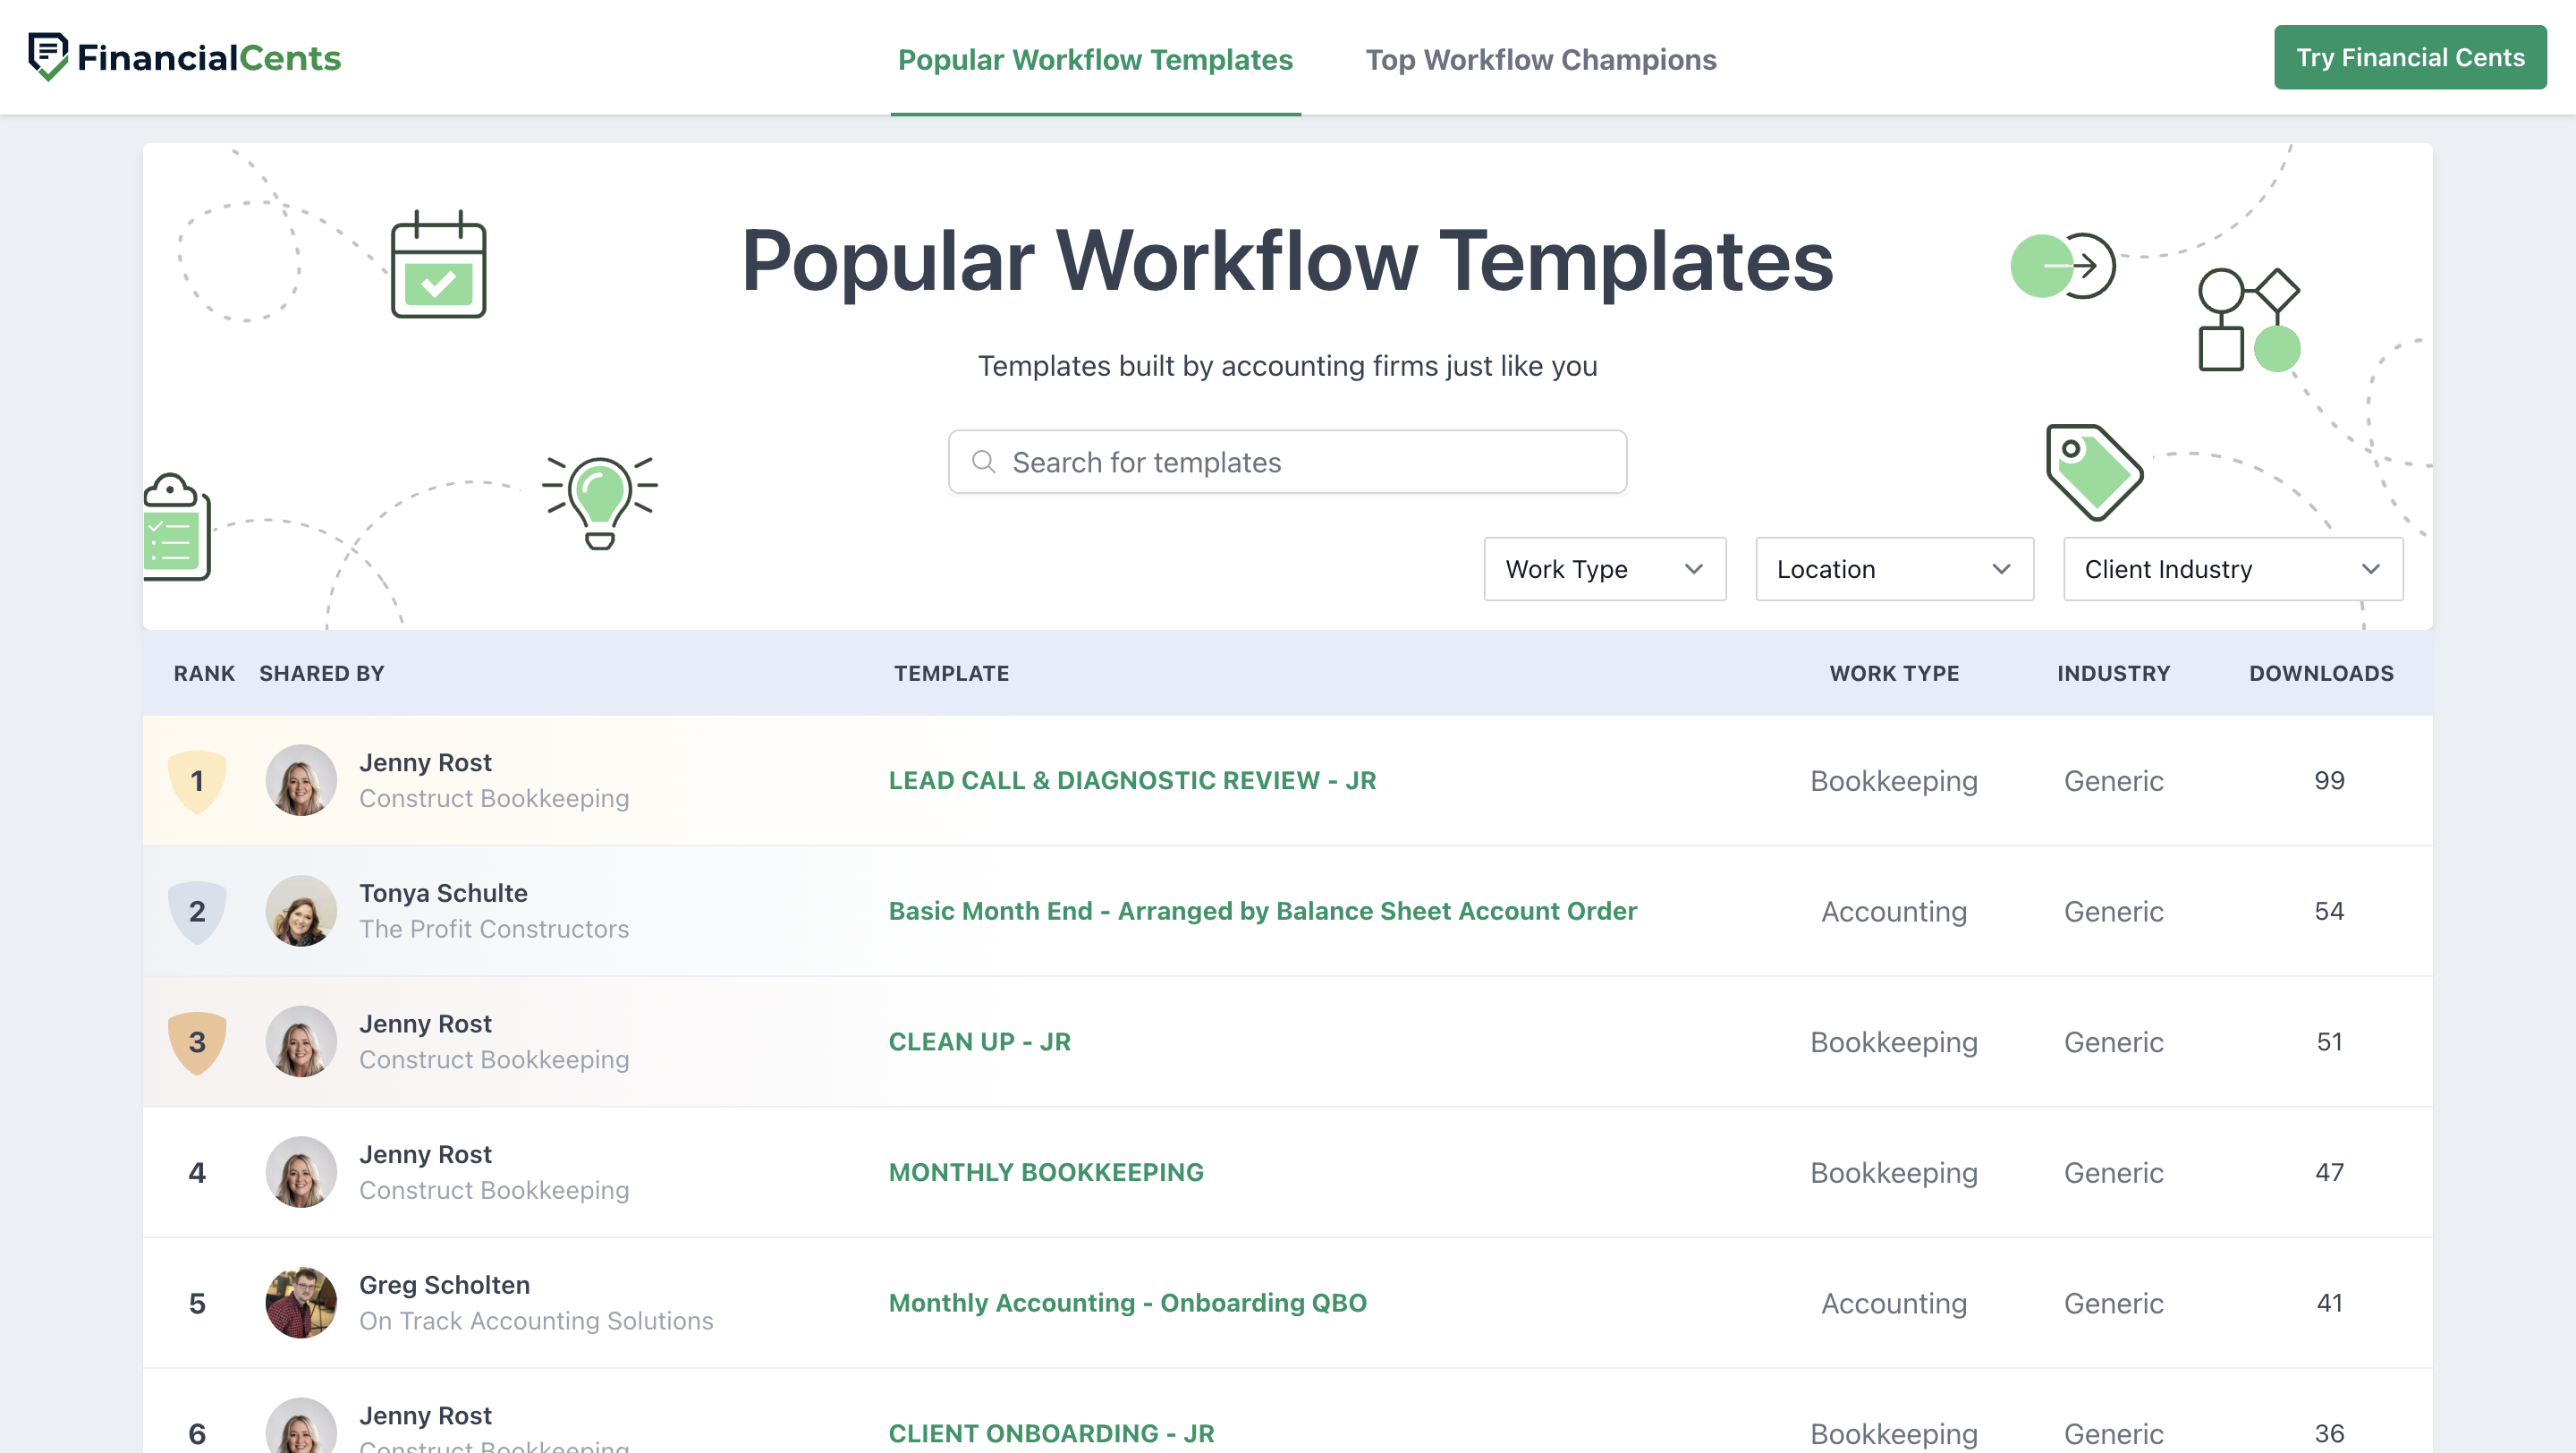This screenshot has width=2576, height=1453.
Task: Click the workflow transition arrow icon
Action: pos(2061,266)
